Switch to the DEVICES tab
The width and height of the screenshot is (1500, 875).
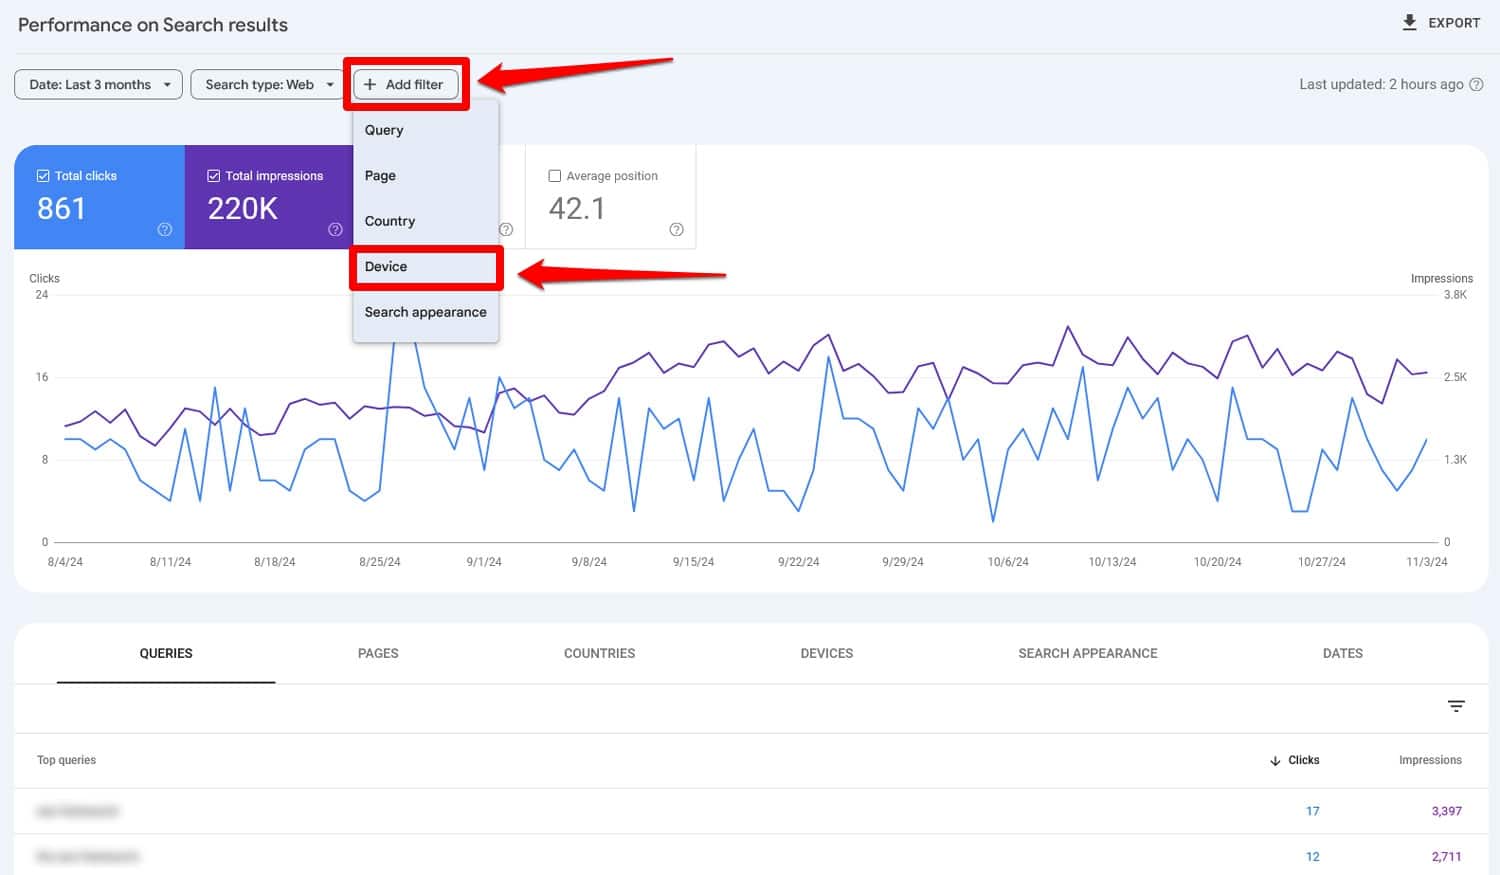(826, 653)
